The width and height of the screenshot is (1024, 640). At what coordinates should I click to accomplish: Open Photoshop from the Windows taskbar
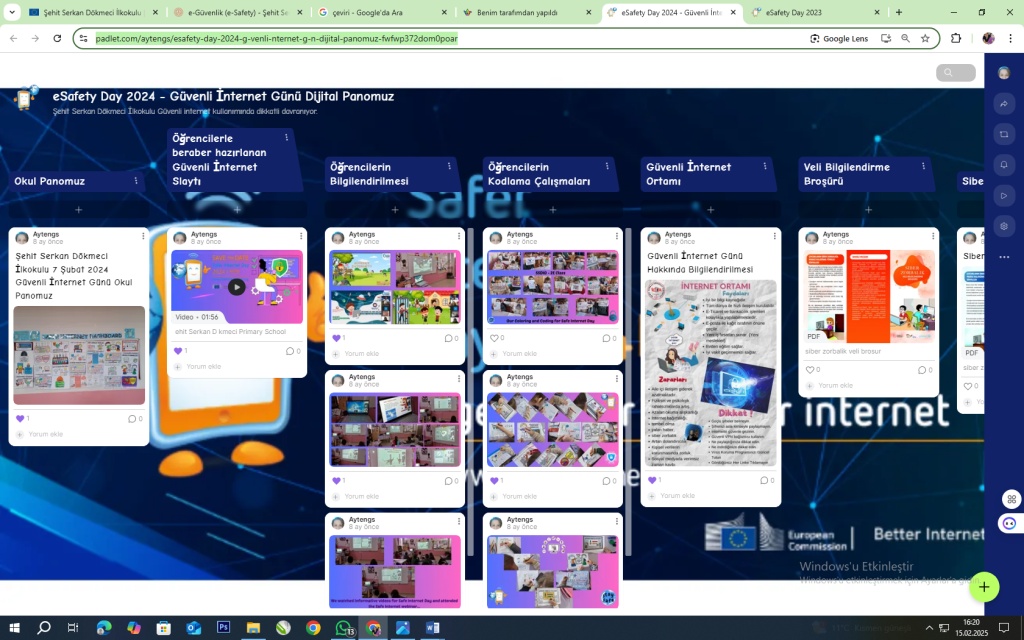[223, 628]
